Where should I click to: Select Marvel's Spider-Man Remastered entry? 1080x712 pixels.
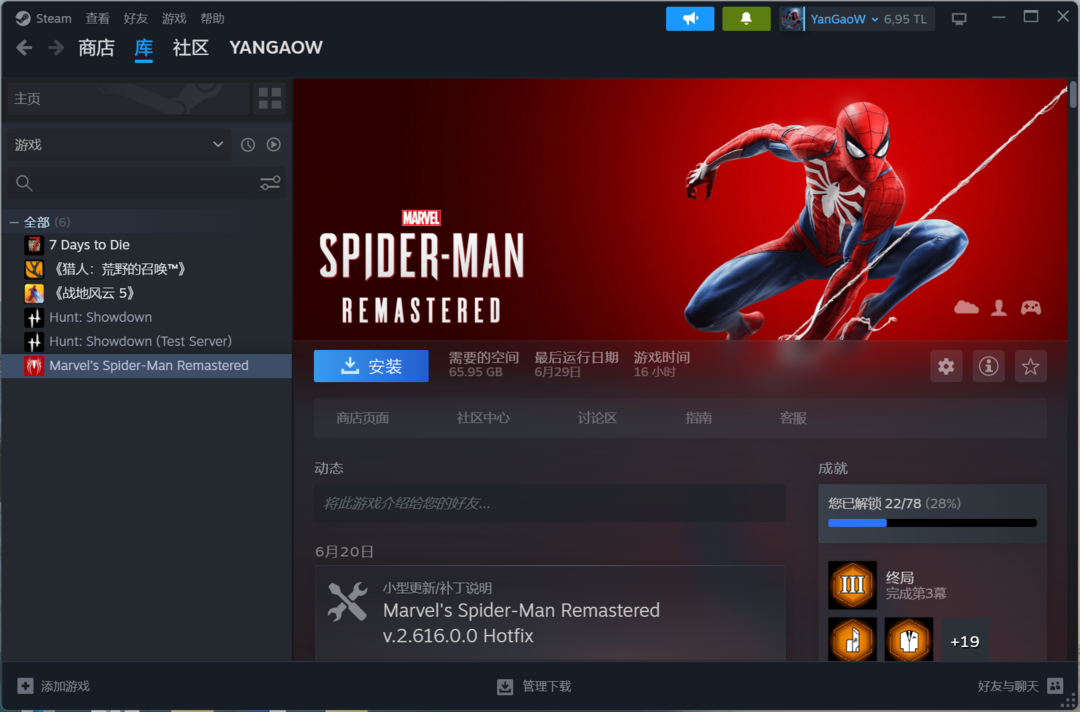pyautogui.click(x=146, y=366)
